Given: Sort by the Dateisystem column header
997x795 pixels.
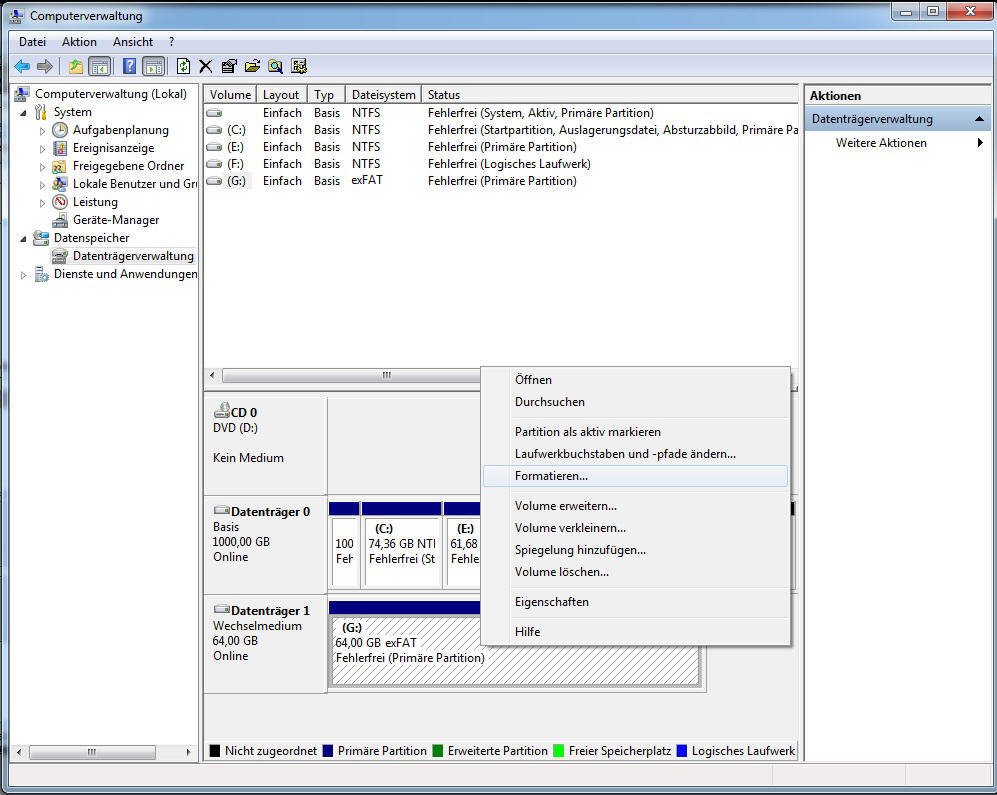Looking at the screenshot, I should (x=383, y=95).
